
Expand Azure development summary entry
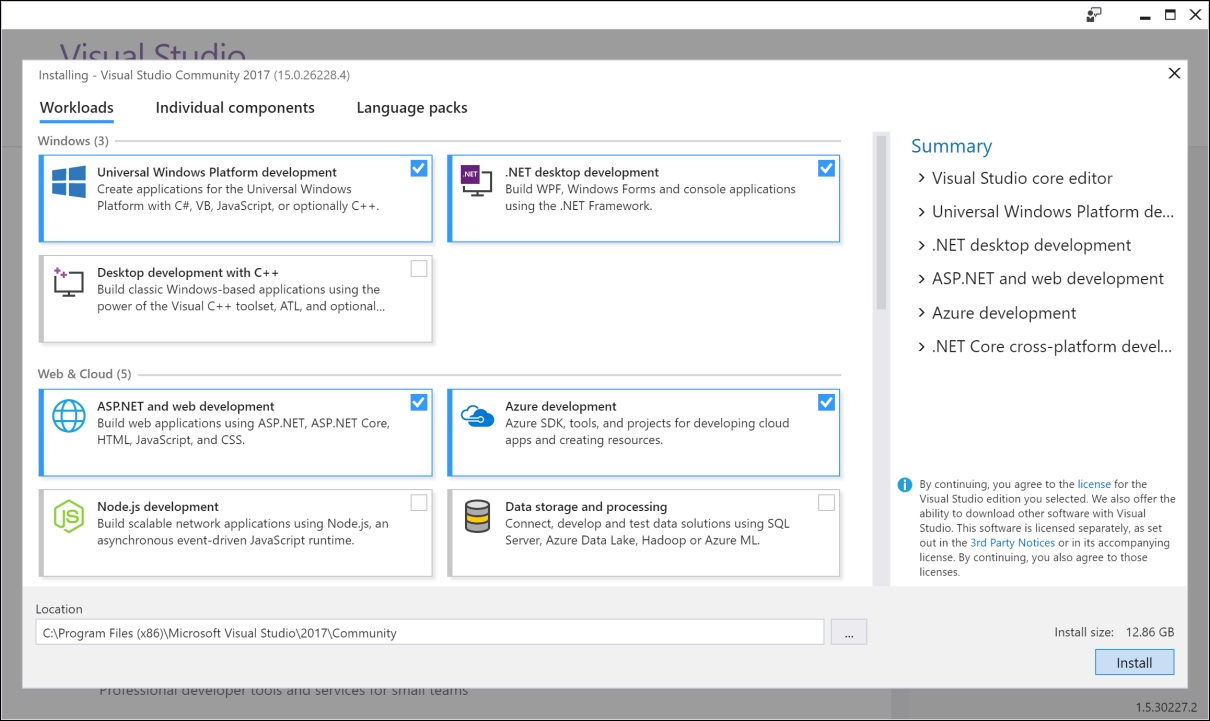pyautogui.click(x=921, y=313)
